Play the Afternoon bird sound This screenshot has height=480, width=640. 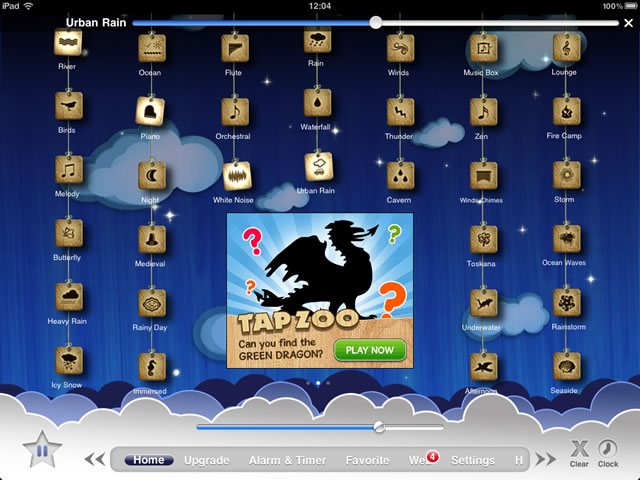tap(483, 367)
